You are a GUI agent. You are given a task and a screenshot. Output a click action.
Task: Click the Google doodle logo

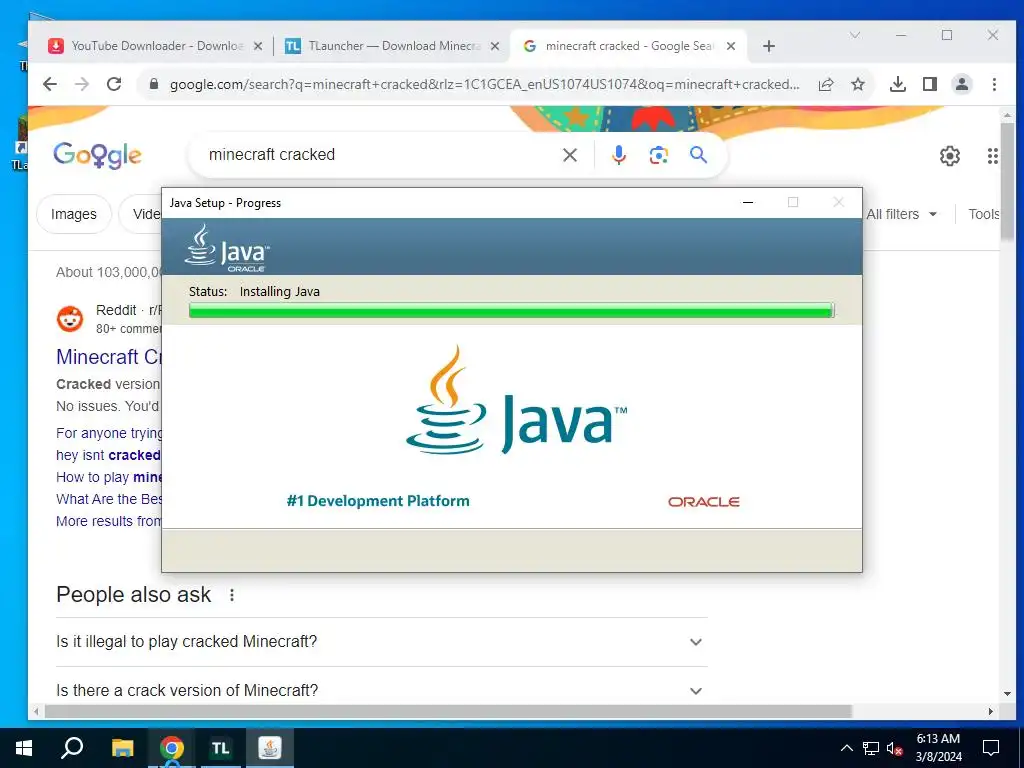pyautogui.click(x=97, y=155)
